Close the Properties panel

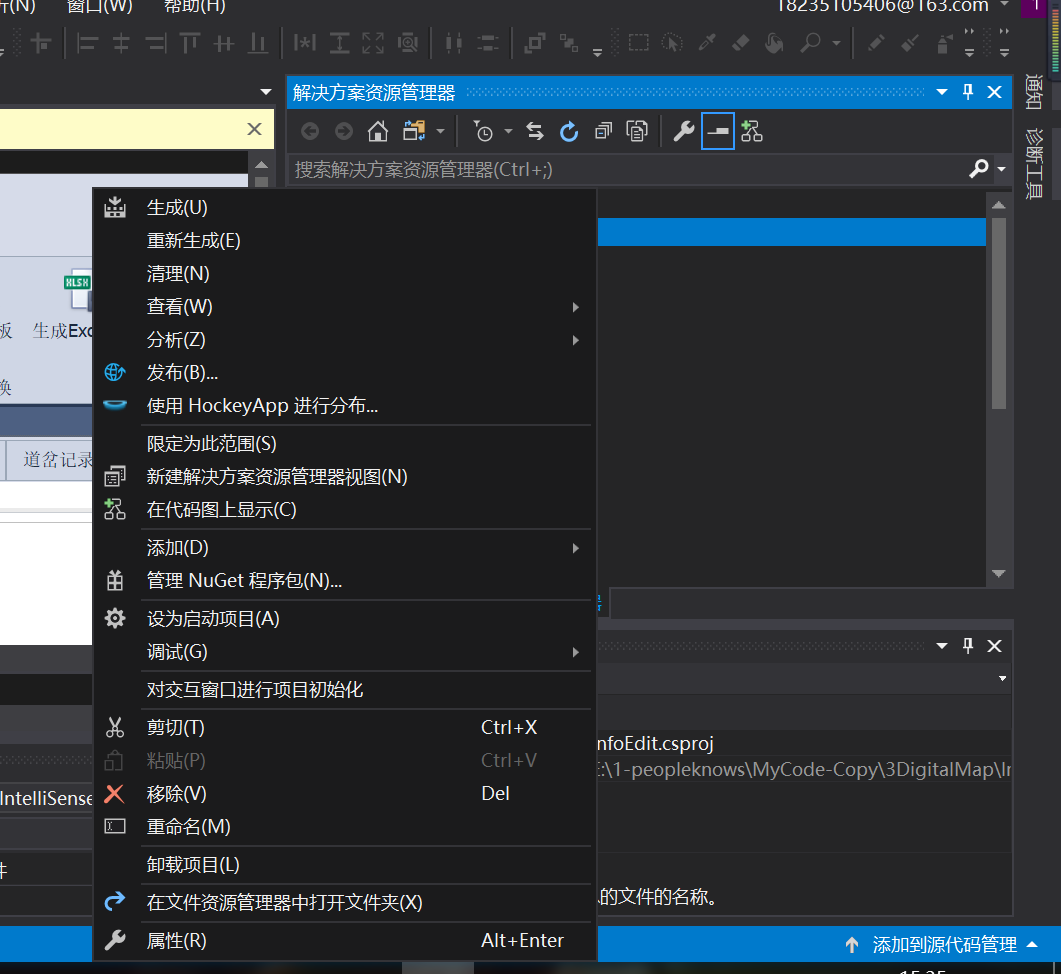(994, 646)
